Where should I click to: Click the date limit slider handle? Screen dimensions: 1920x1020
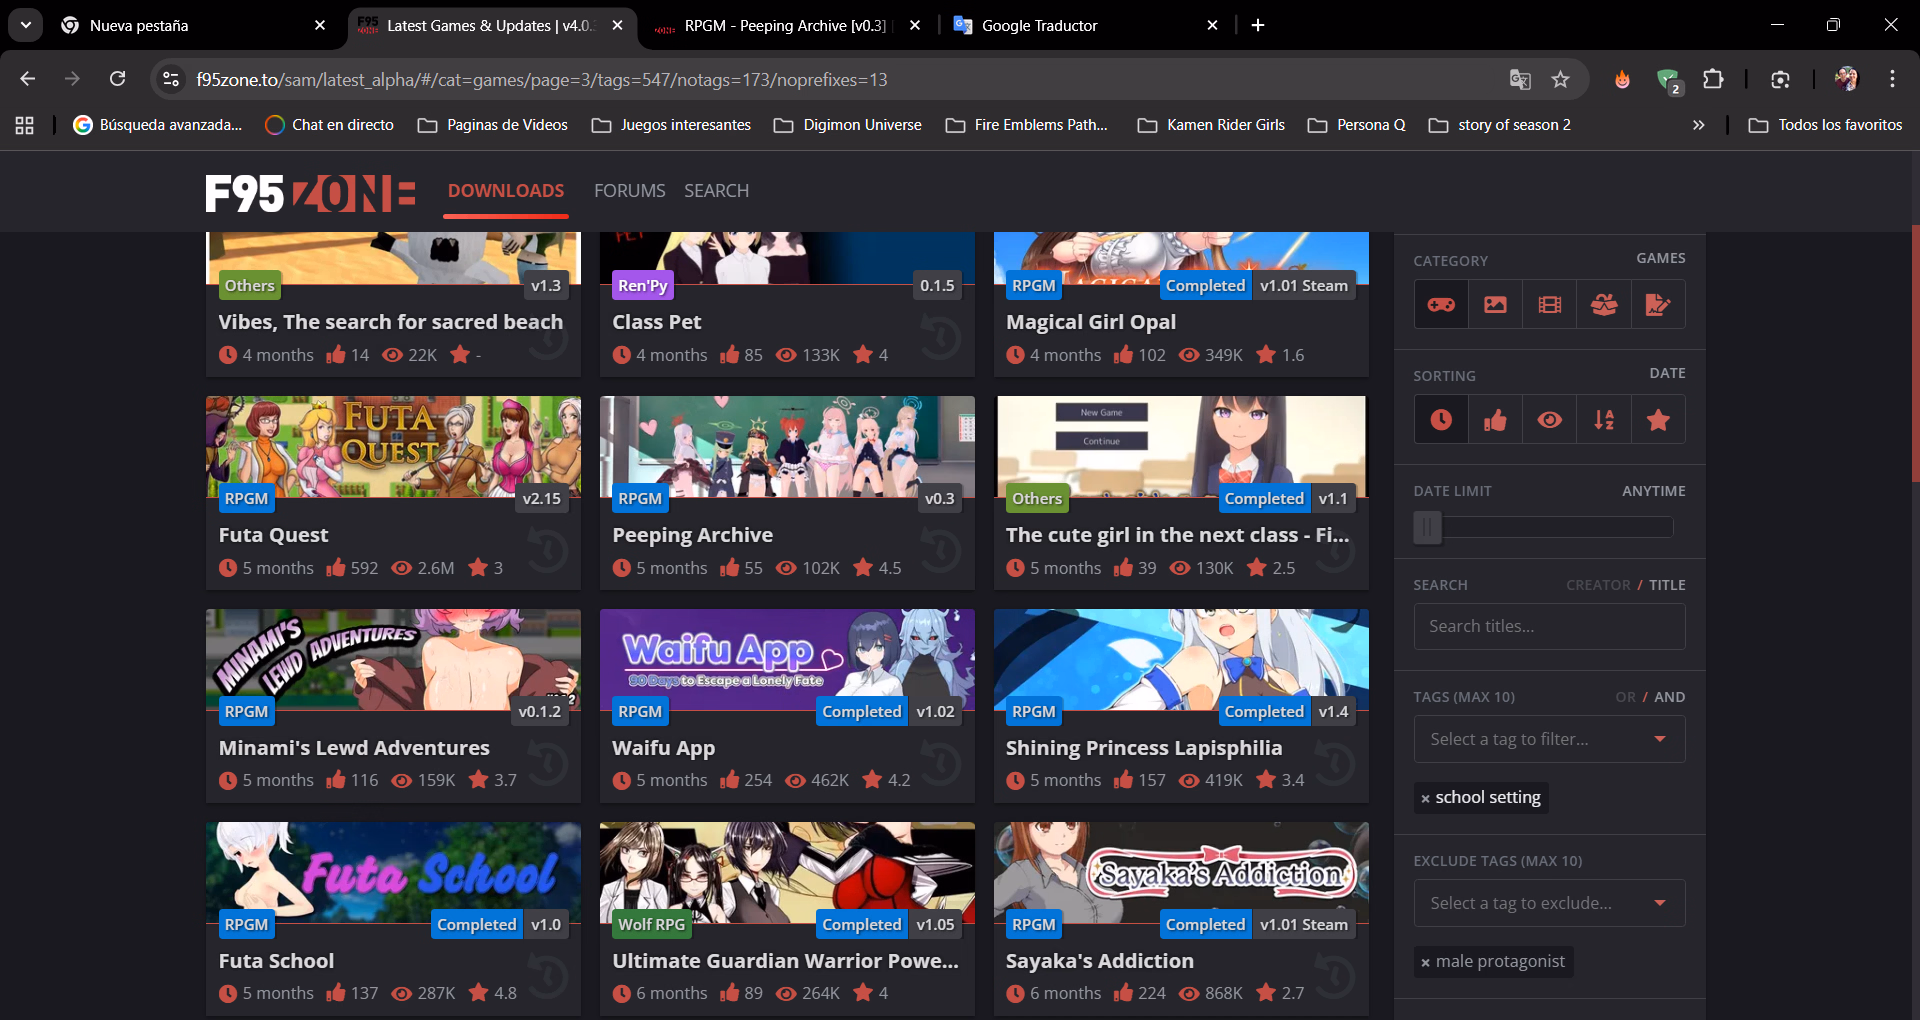pyautogui.click(x=1427, y=527)
